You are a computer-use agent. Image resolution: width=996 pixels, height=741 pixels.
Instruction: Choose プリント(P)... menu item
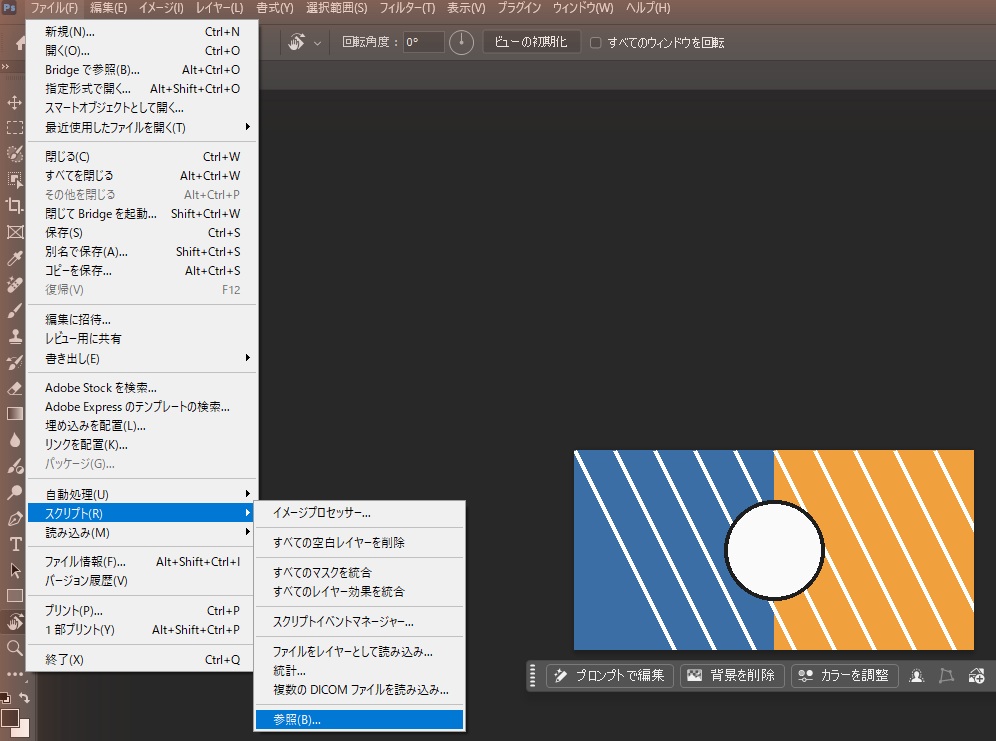tap(142, 610)
